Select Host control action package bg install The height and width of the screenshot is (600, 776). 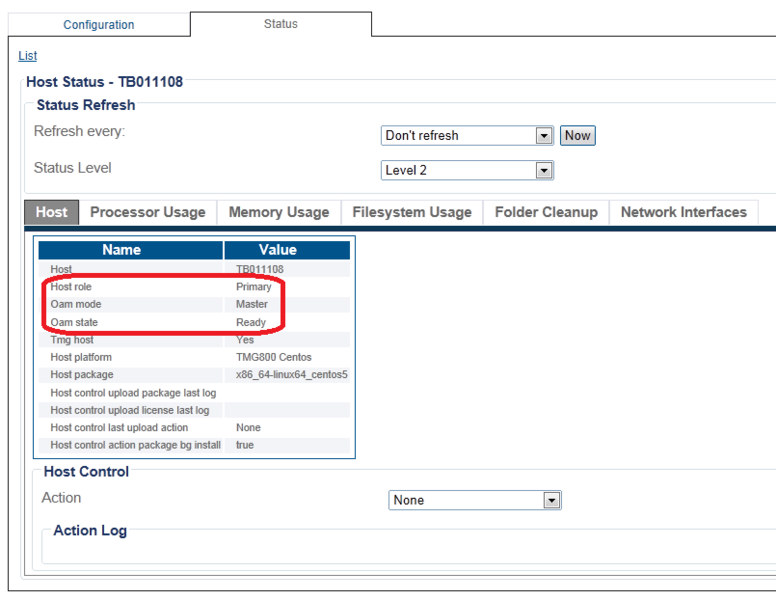[135, 445]
